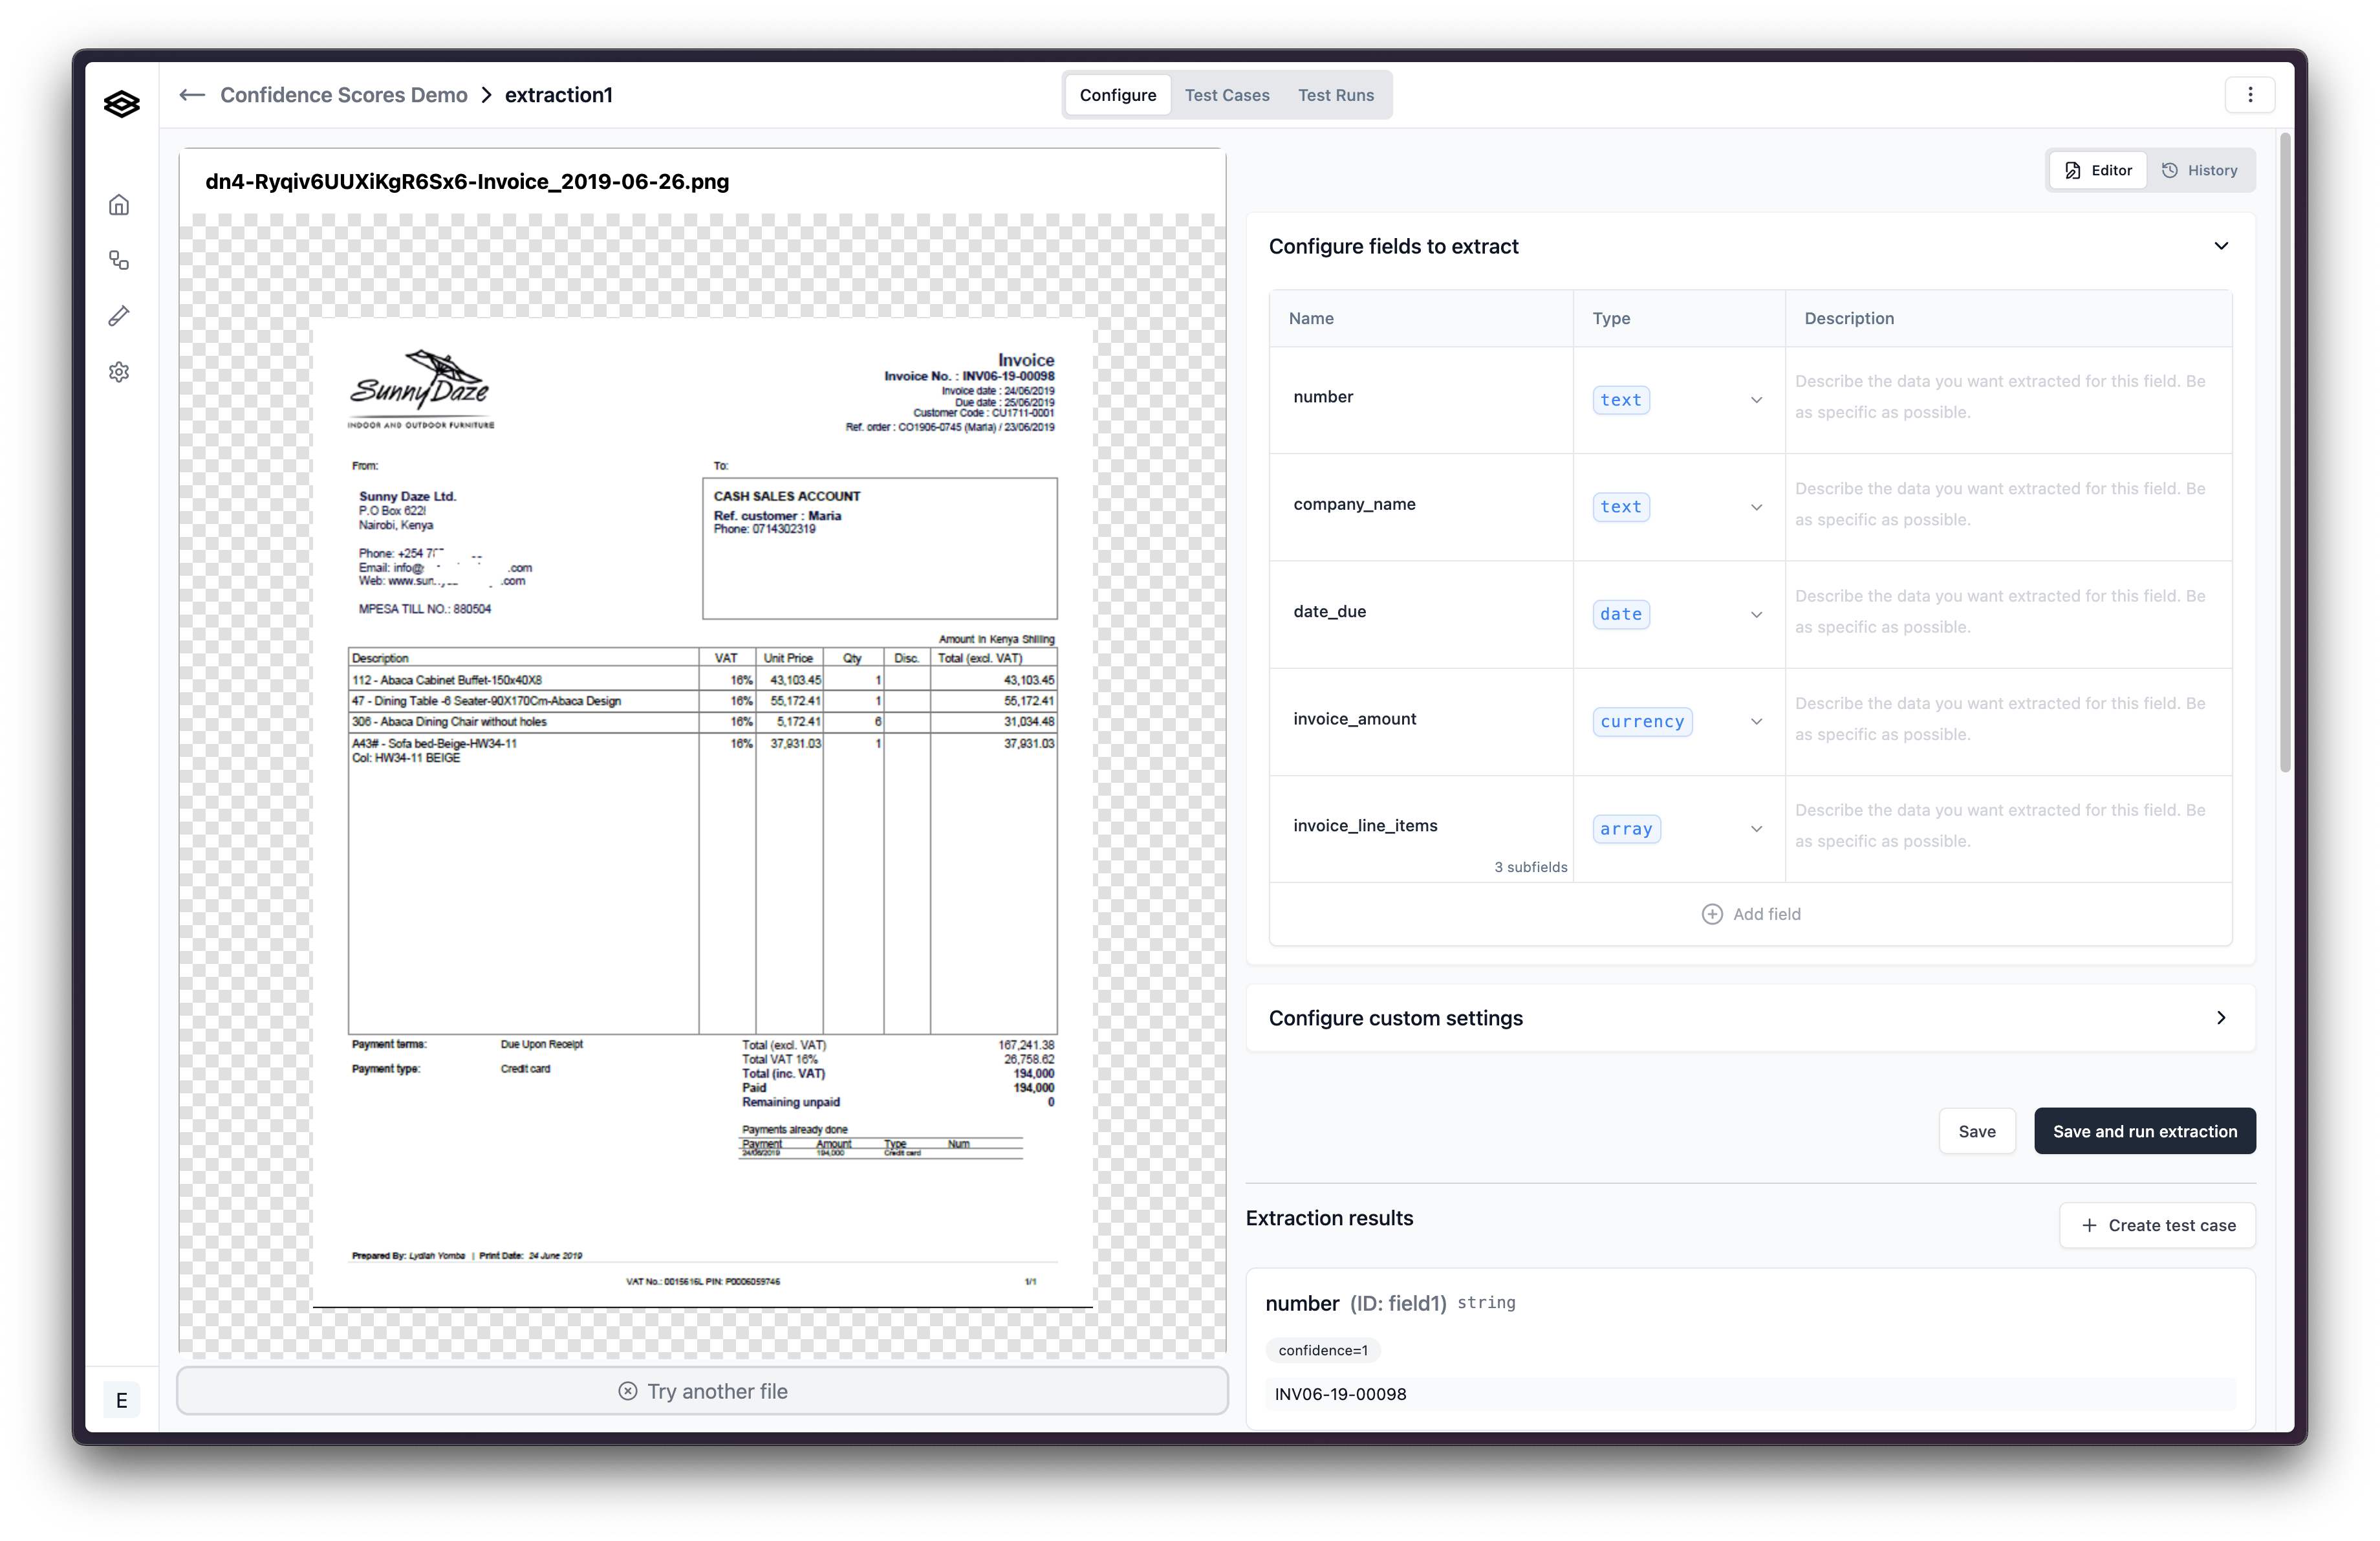Open the three-dot more options menu

(x=2249, y=95)
